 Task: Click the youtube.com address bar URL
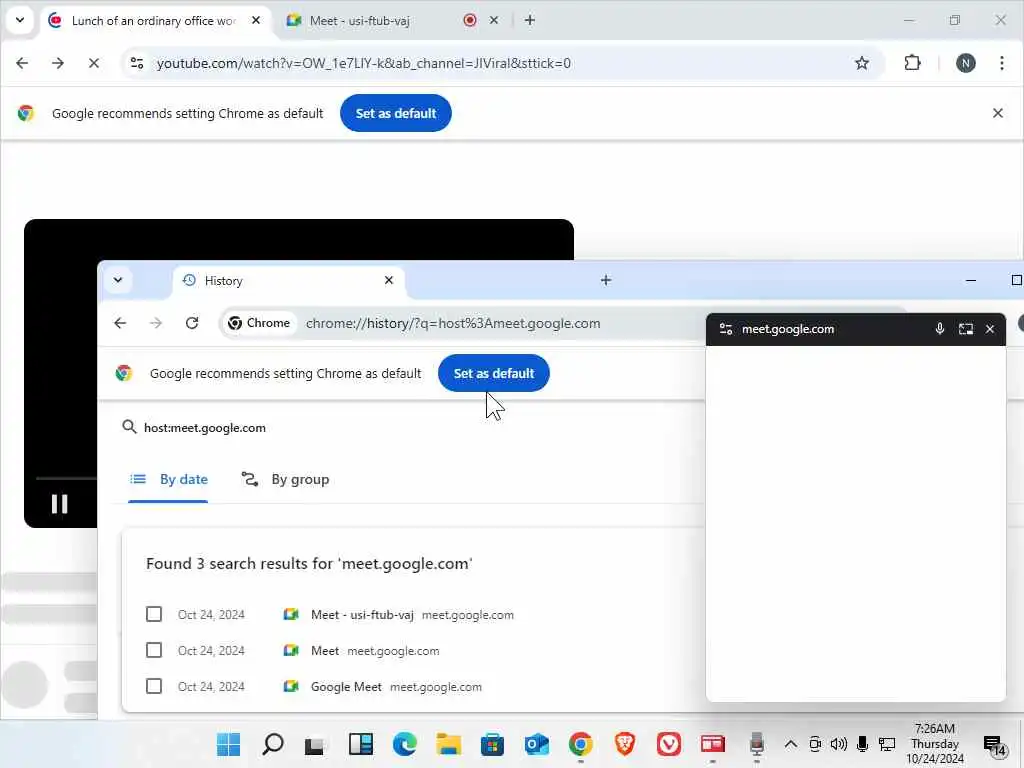point(364,63)
